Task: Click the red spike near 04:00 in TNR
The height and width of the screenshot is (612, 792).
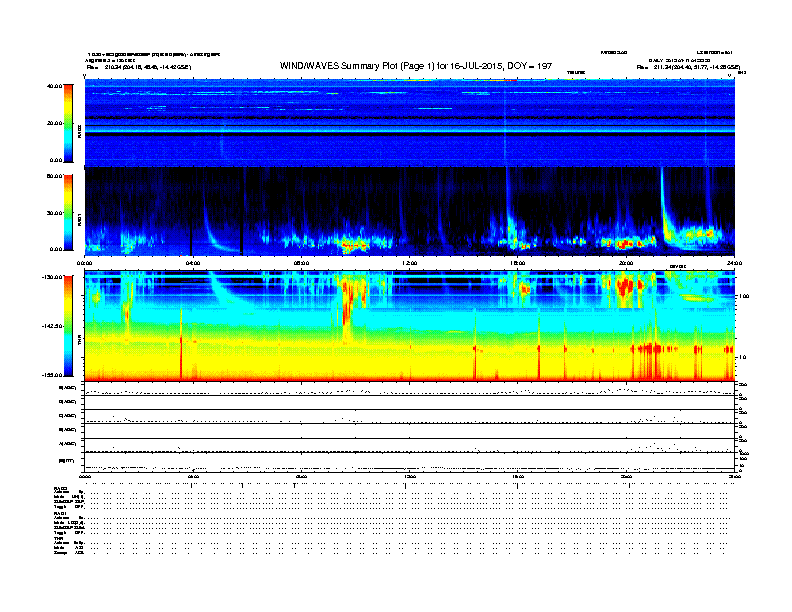Action: [x=181, y=343]
